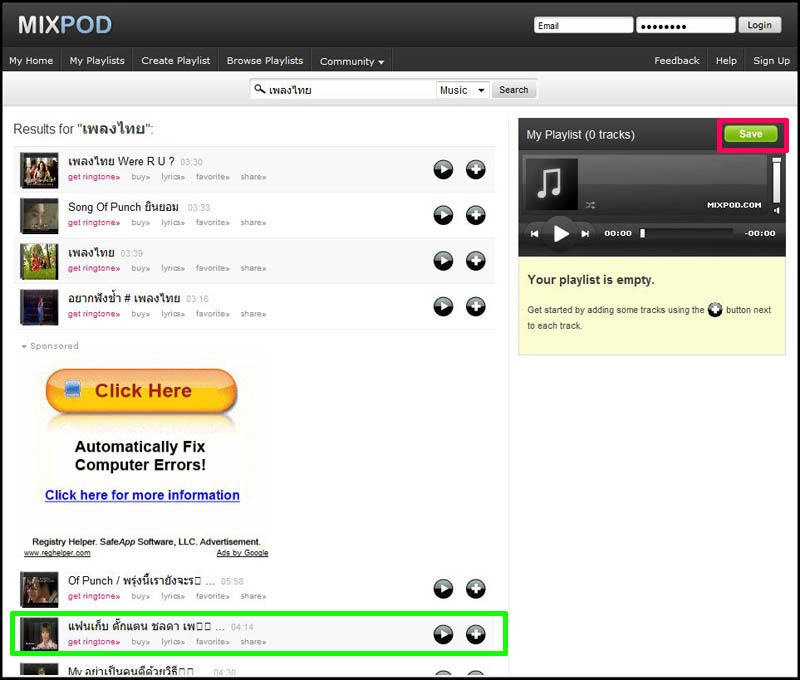View lyrics for 'Song Of Punch ยินยอม'
Viewport: 800px width, 680px height.
click(x=173, y=223)
